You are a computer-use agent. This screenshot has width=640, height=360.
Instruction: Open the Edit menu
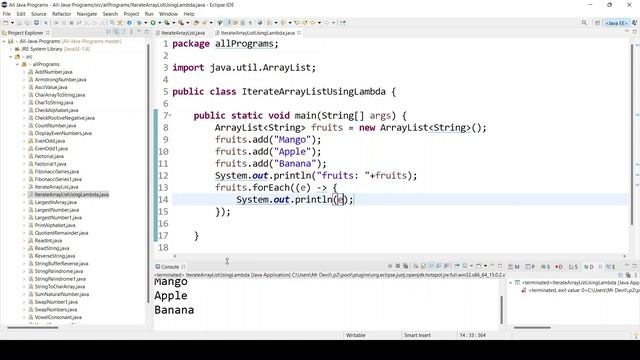pos(21,14)
